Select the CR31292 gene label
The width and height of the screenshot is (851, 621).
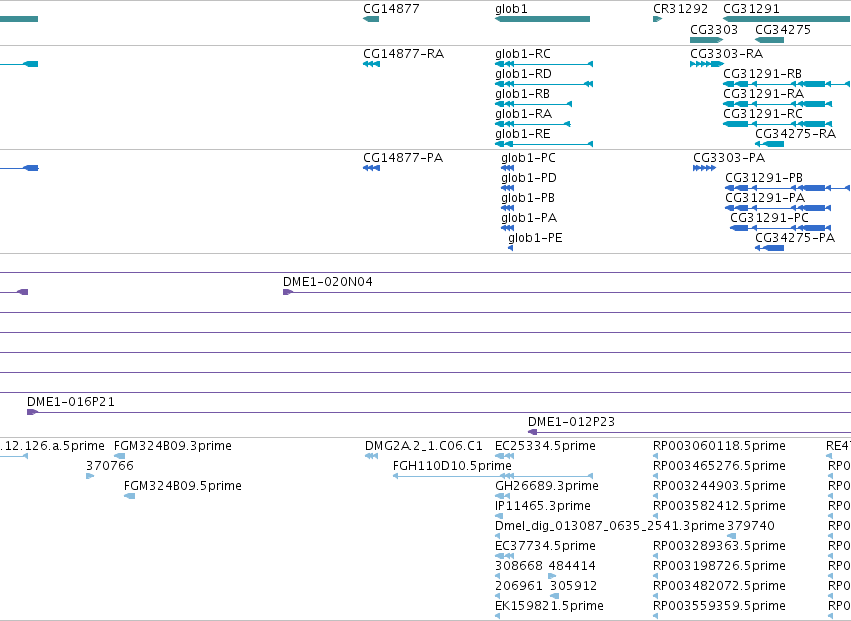[680, 9]
